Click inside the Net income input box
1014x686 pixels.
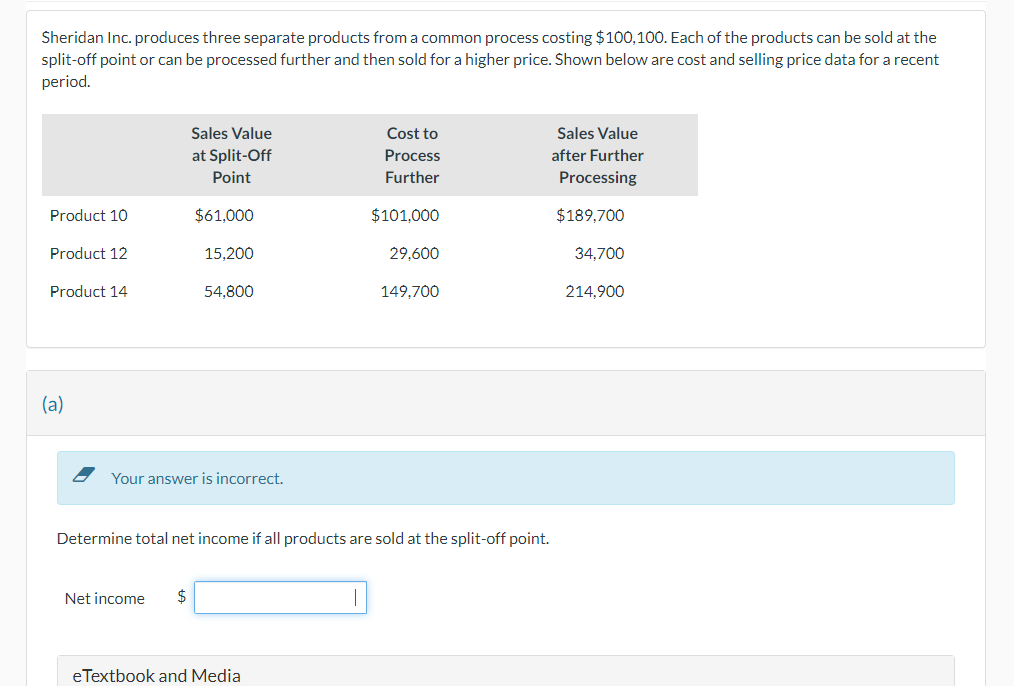coord(279,596)
